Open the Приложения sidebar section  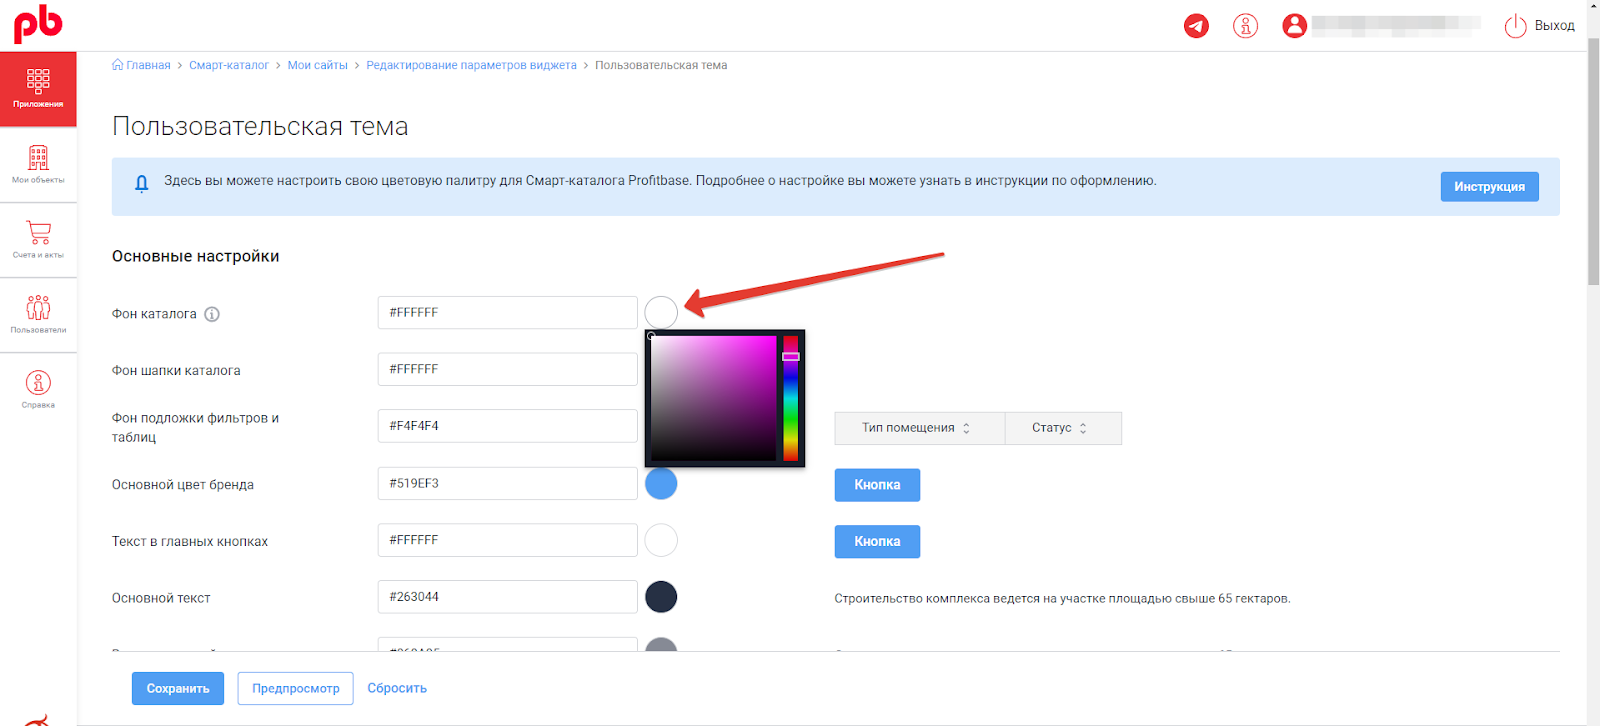tap(38, 89)
